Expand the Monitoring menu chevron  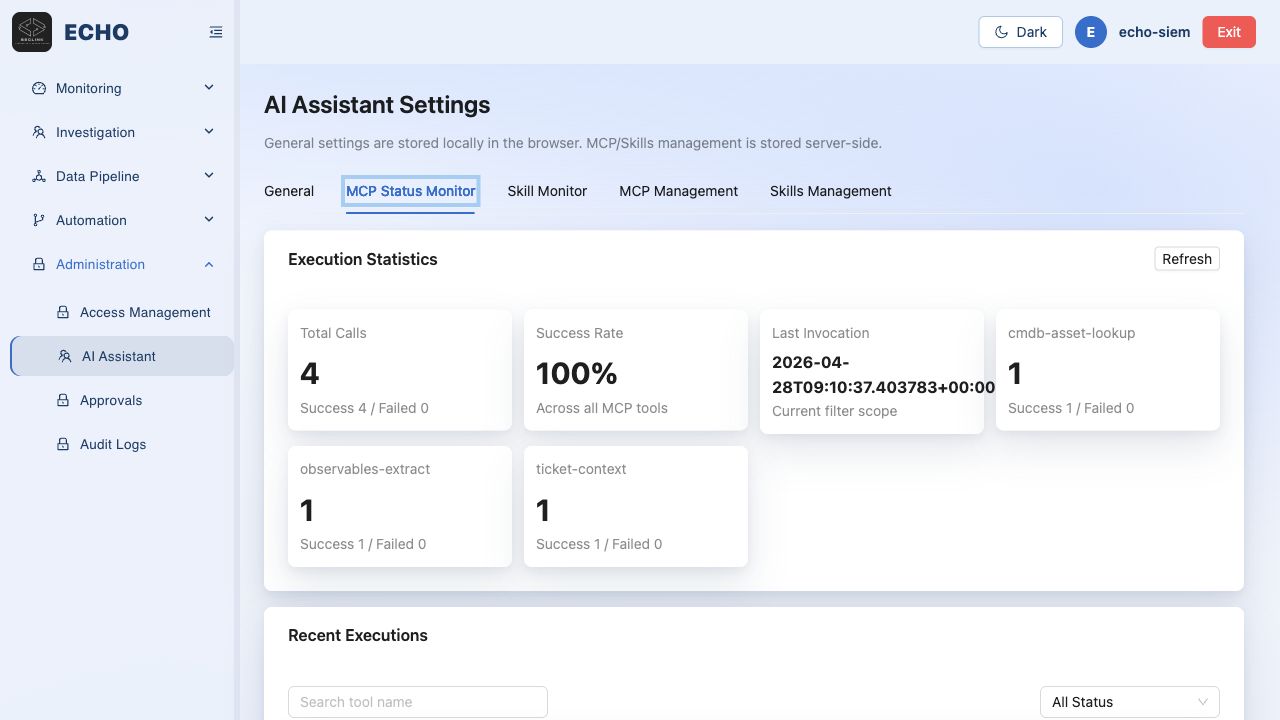pyautogui.click(x=209, y=88)
